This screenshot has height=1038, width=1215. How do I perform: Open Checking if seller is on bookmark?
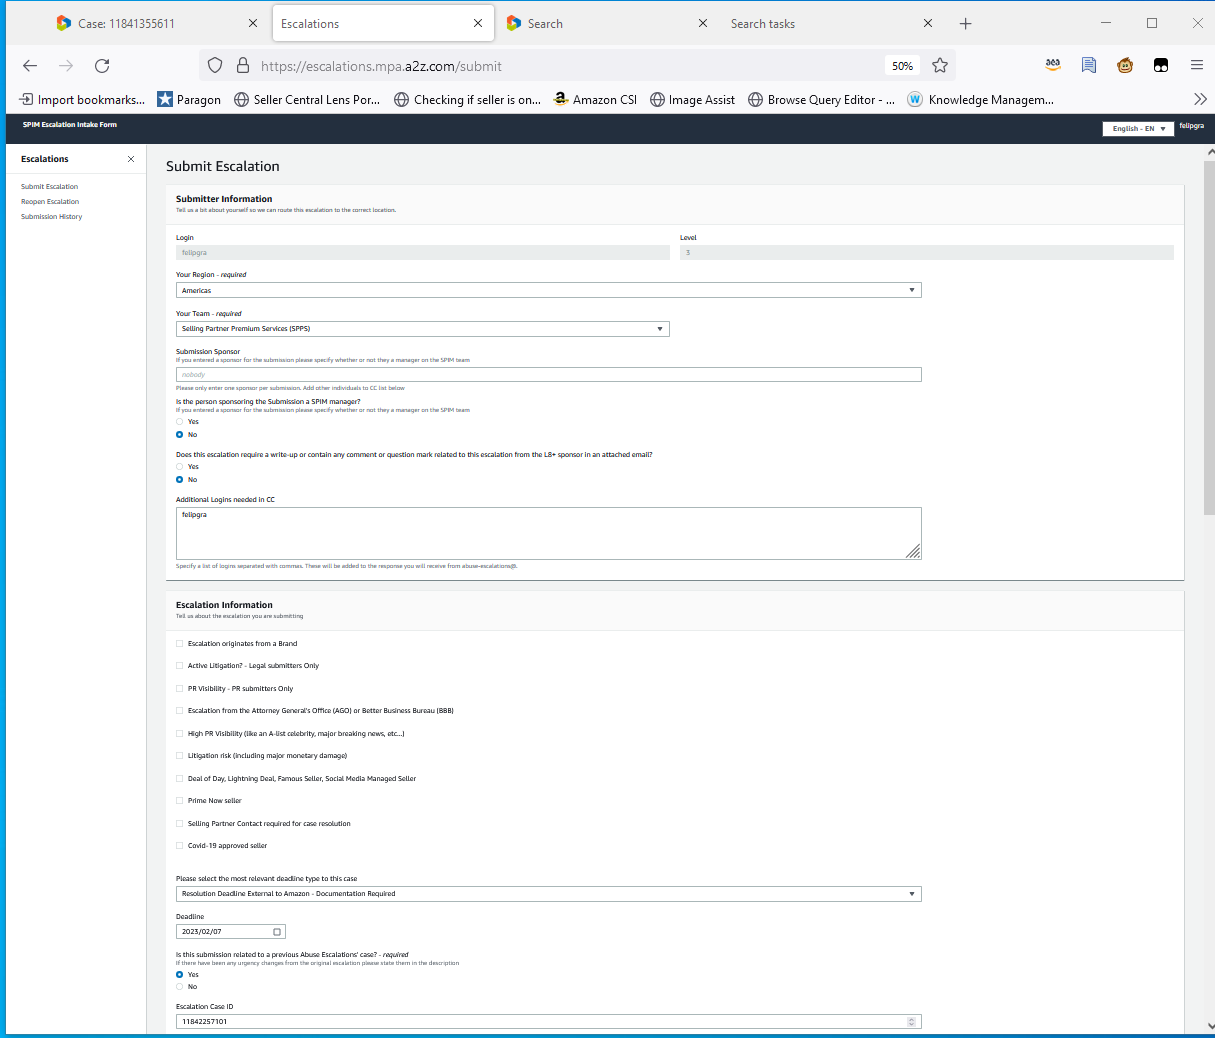click(467, 99)
